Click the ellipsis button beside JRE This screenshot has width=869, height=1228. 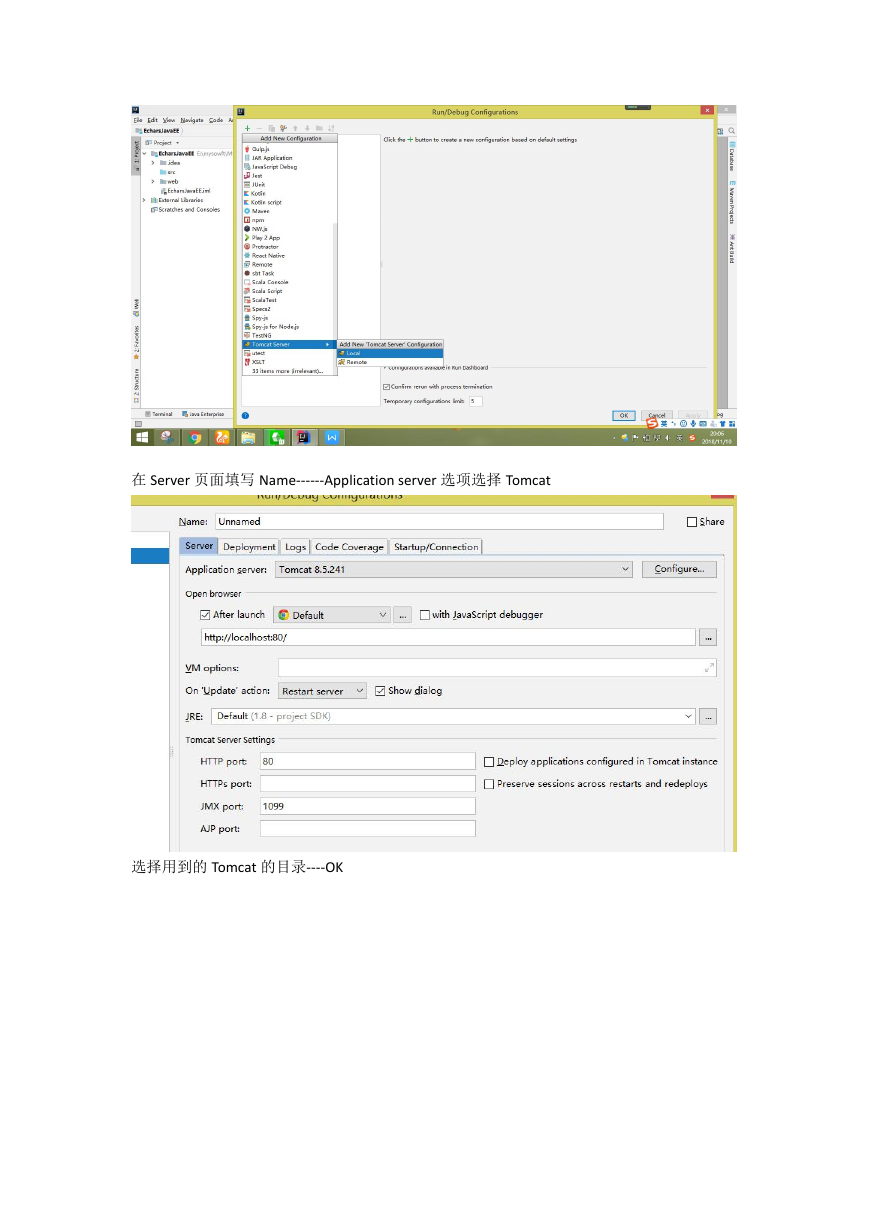coord(708,716)
